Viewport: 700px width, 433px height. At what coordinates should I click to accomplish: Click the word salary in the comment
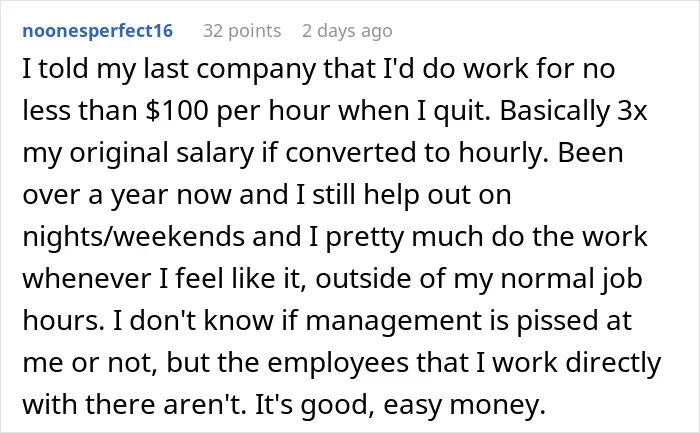215,153
